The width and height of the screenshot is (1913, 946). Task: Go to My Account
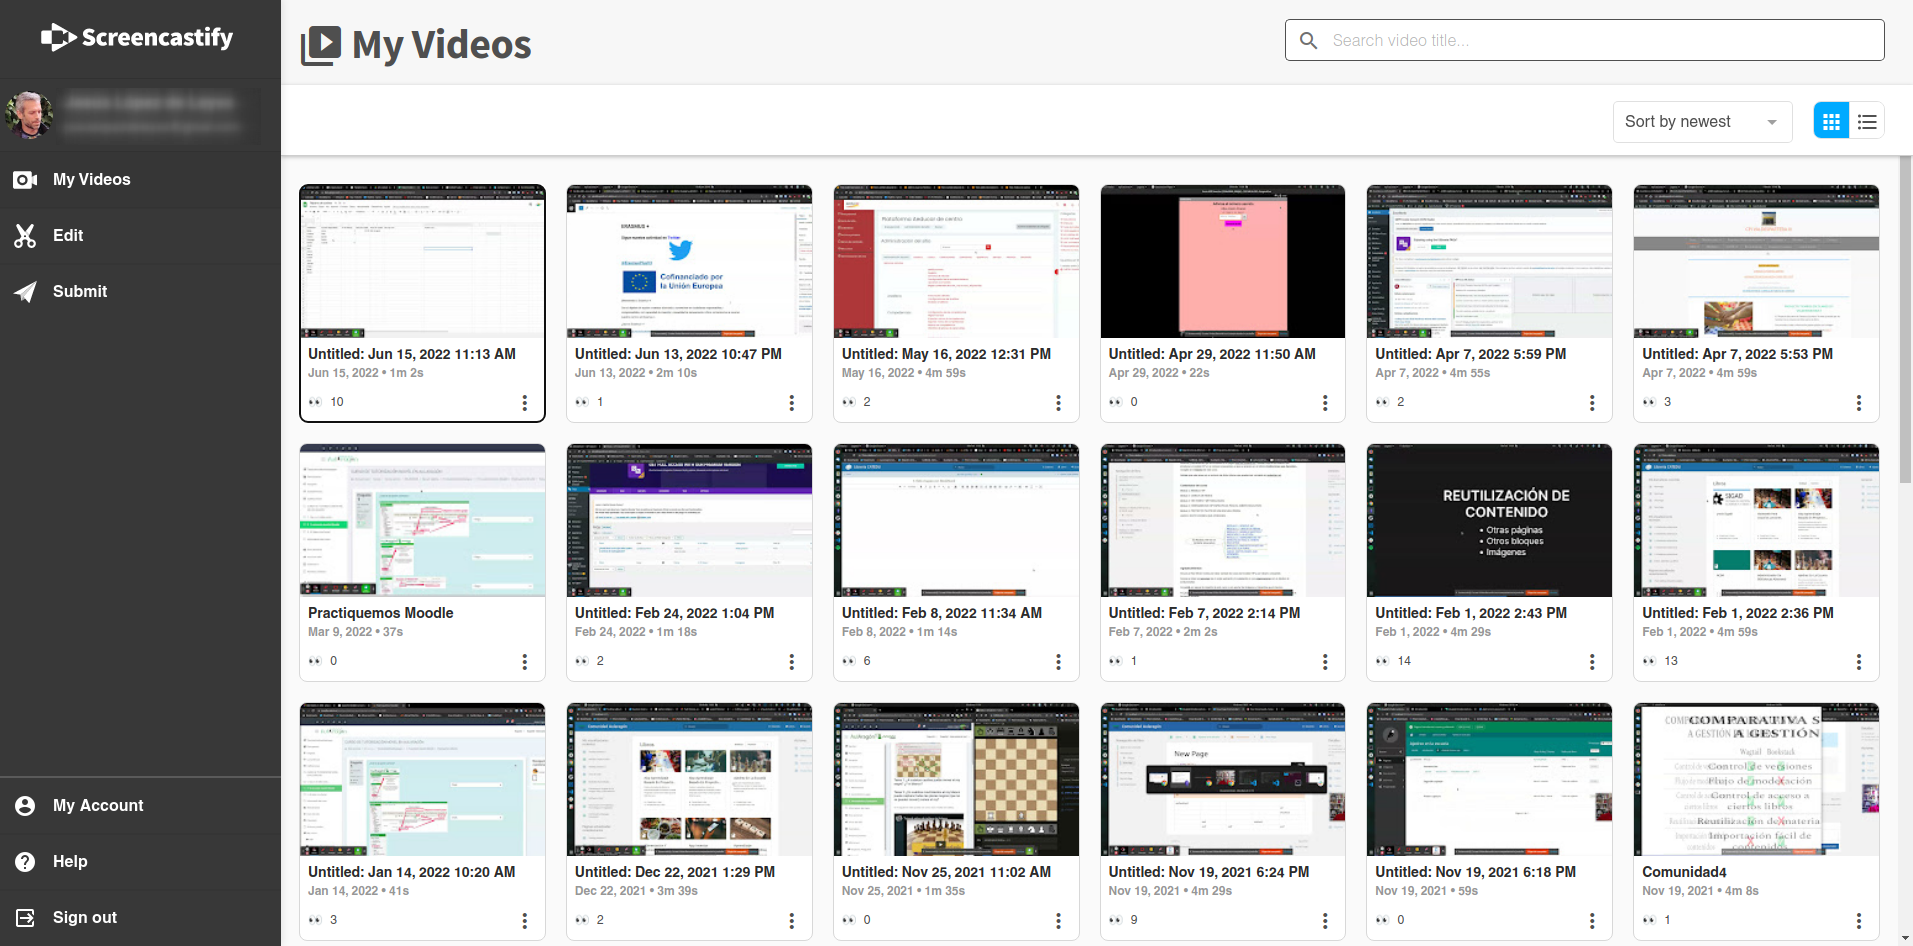coord(140,806)
